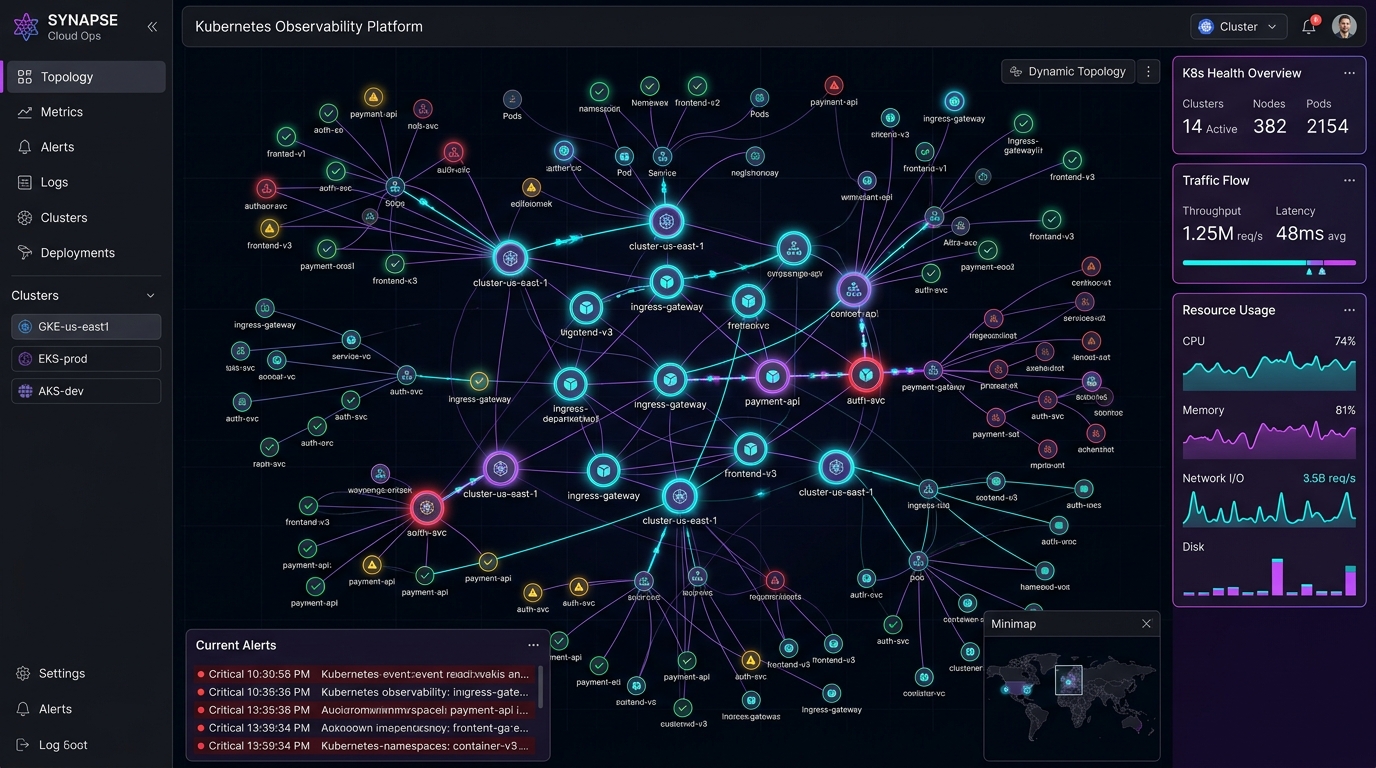
Task: Open Current Alerts panel options menu
Action: (x=533, y=645)
